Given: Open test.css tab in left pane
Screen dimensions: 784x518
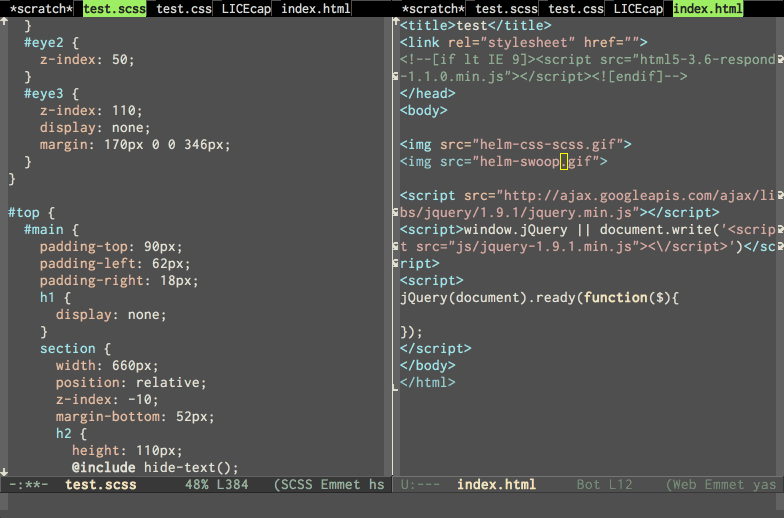Looking at the screenshot, I should coord(183,9).
